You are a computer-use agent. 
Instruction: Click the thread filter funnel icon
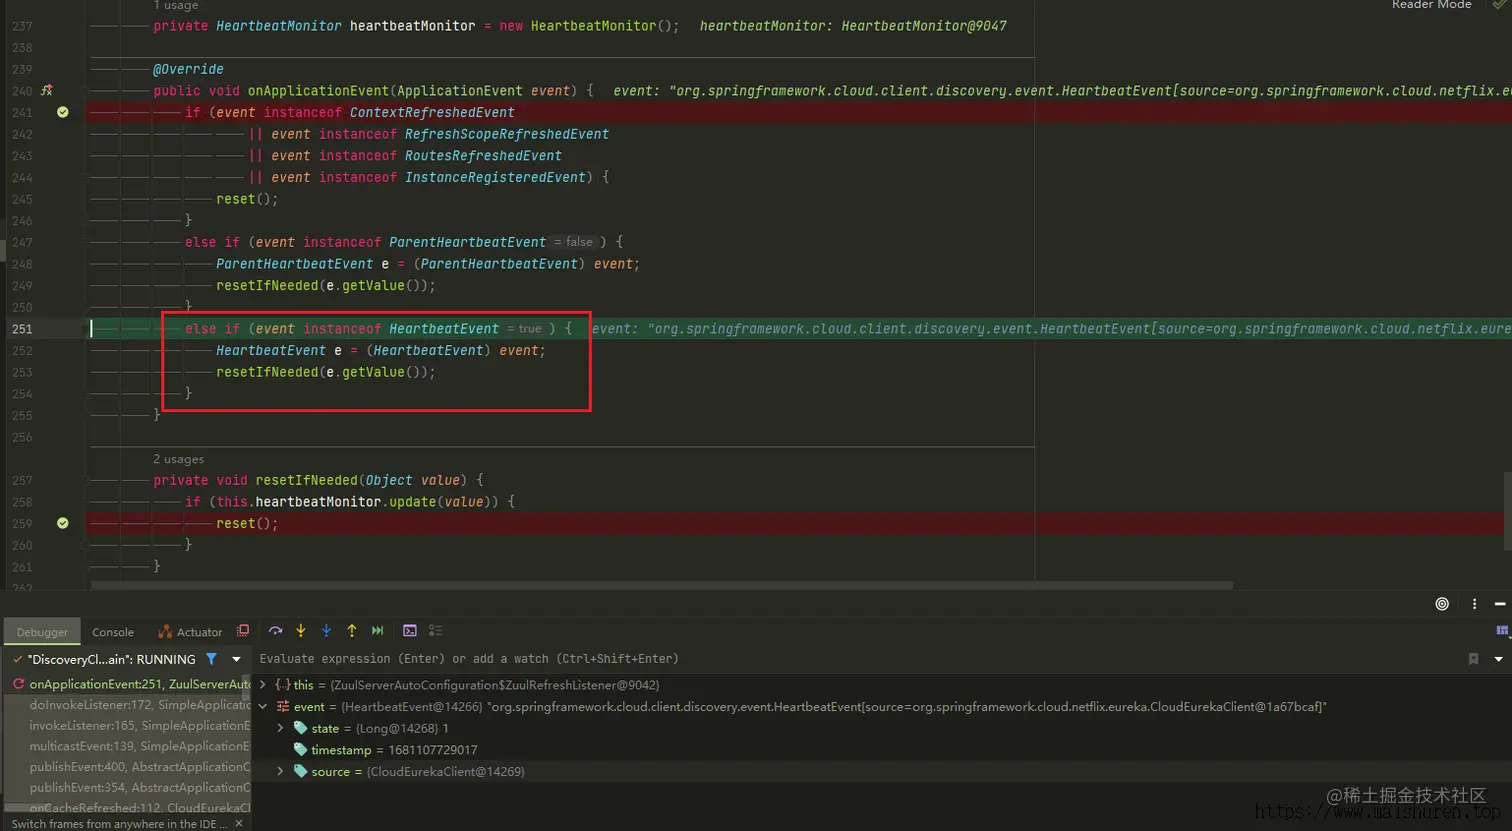[211, 659]
